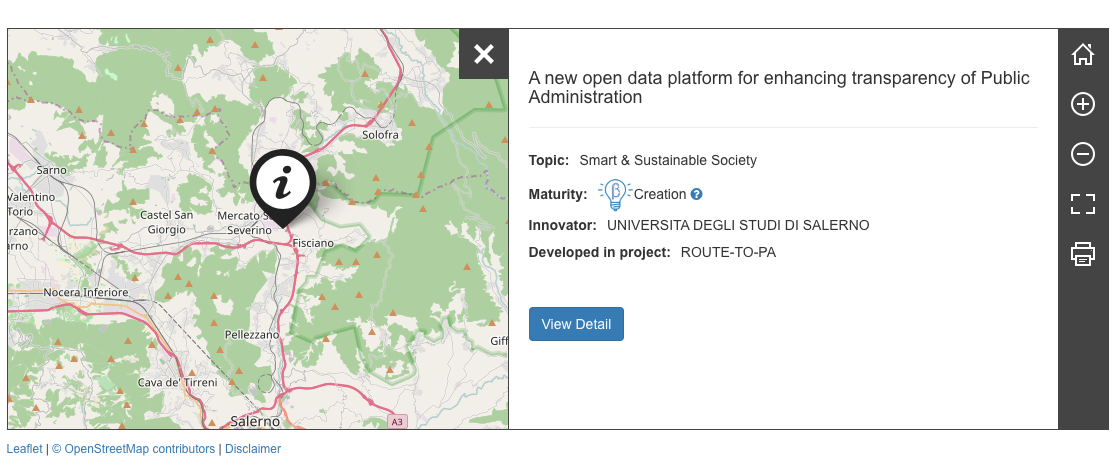This screenshot has height=462, width=1120.
Task: Open the help icon beside Creation
Action: click(x=697, y=194)
